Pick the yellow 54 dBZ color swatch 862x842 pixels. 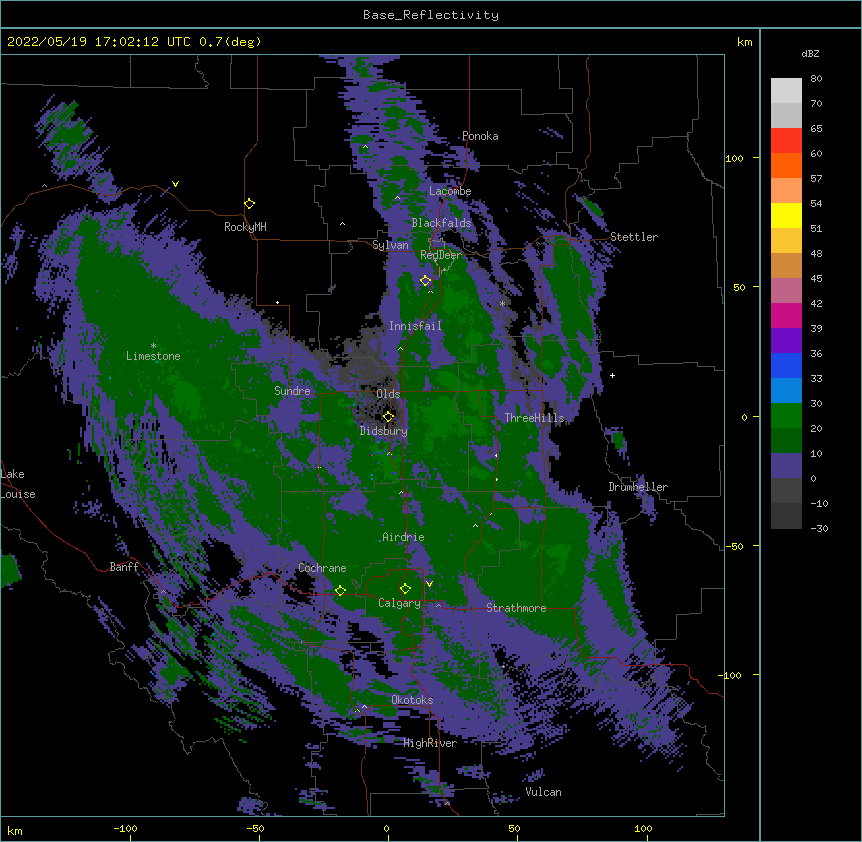[x=786, y=215]
